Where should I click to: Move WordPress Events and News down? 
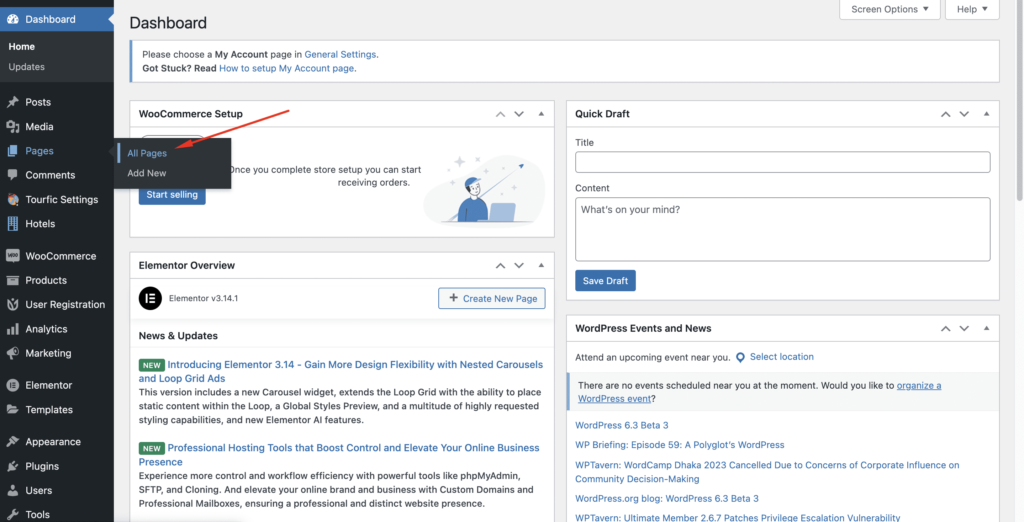[964, 329]
